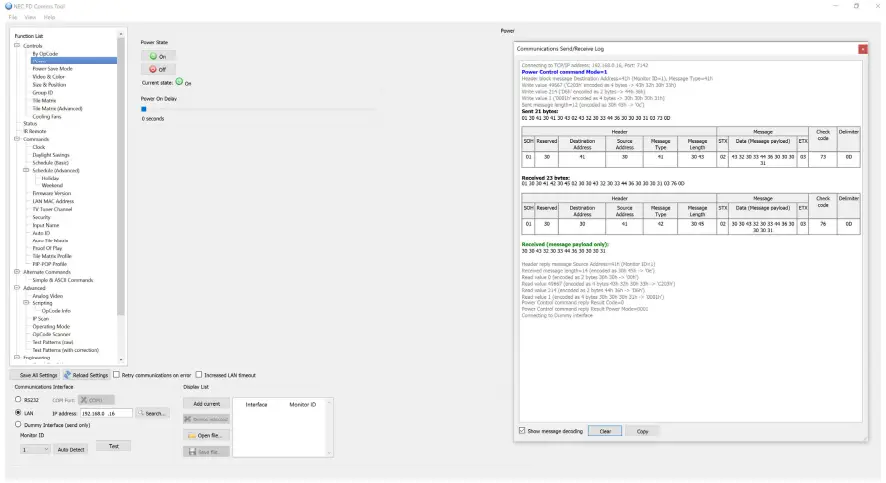886x483 pixels.
Task: Select Group ID tree item
Action: point(42,93)
